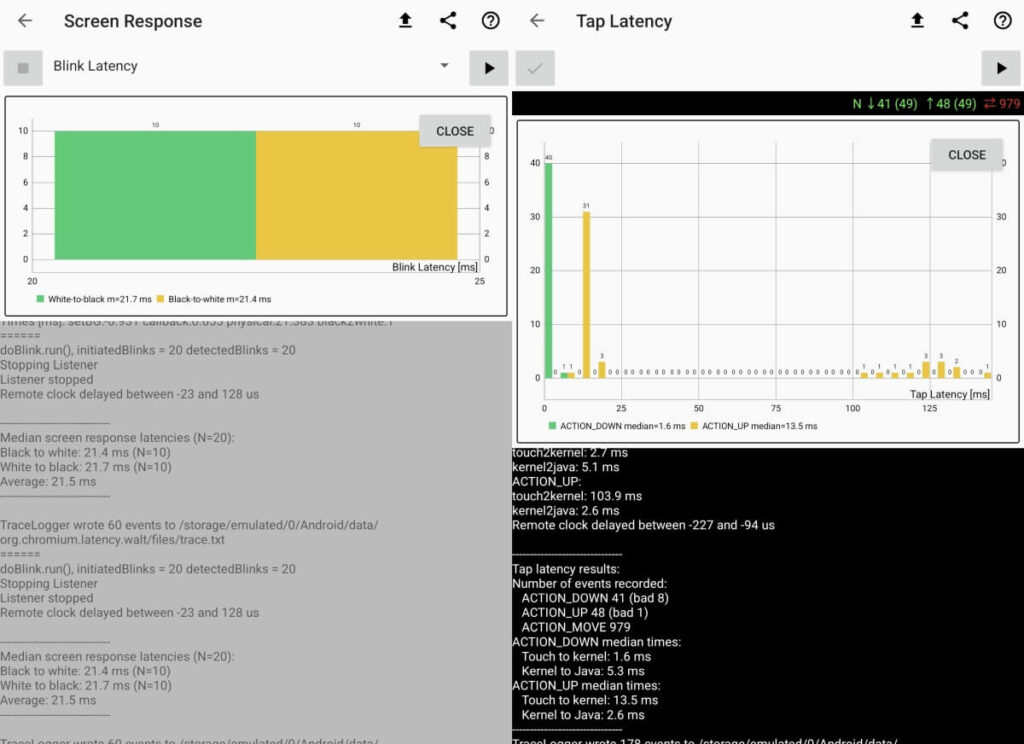Screen dimensions: 1024x744
Task: Close the Tap Latency histogram chart
Action: (x=967, y=155)
